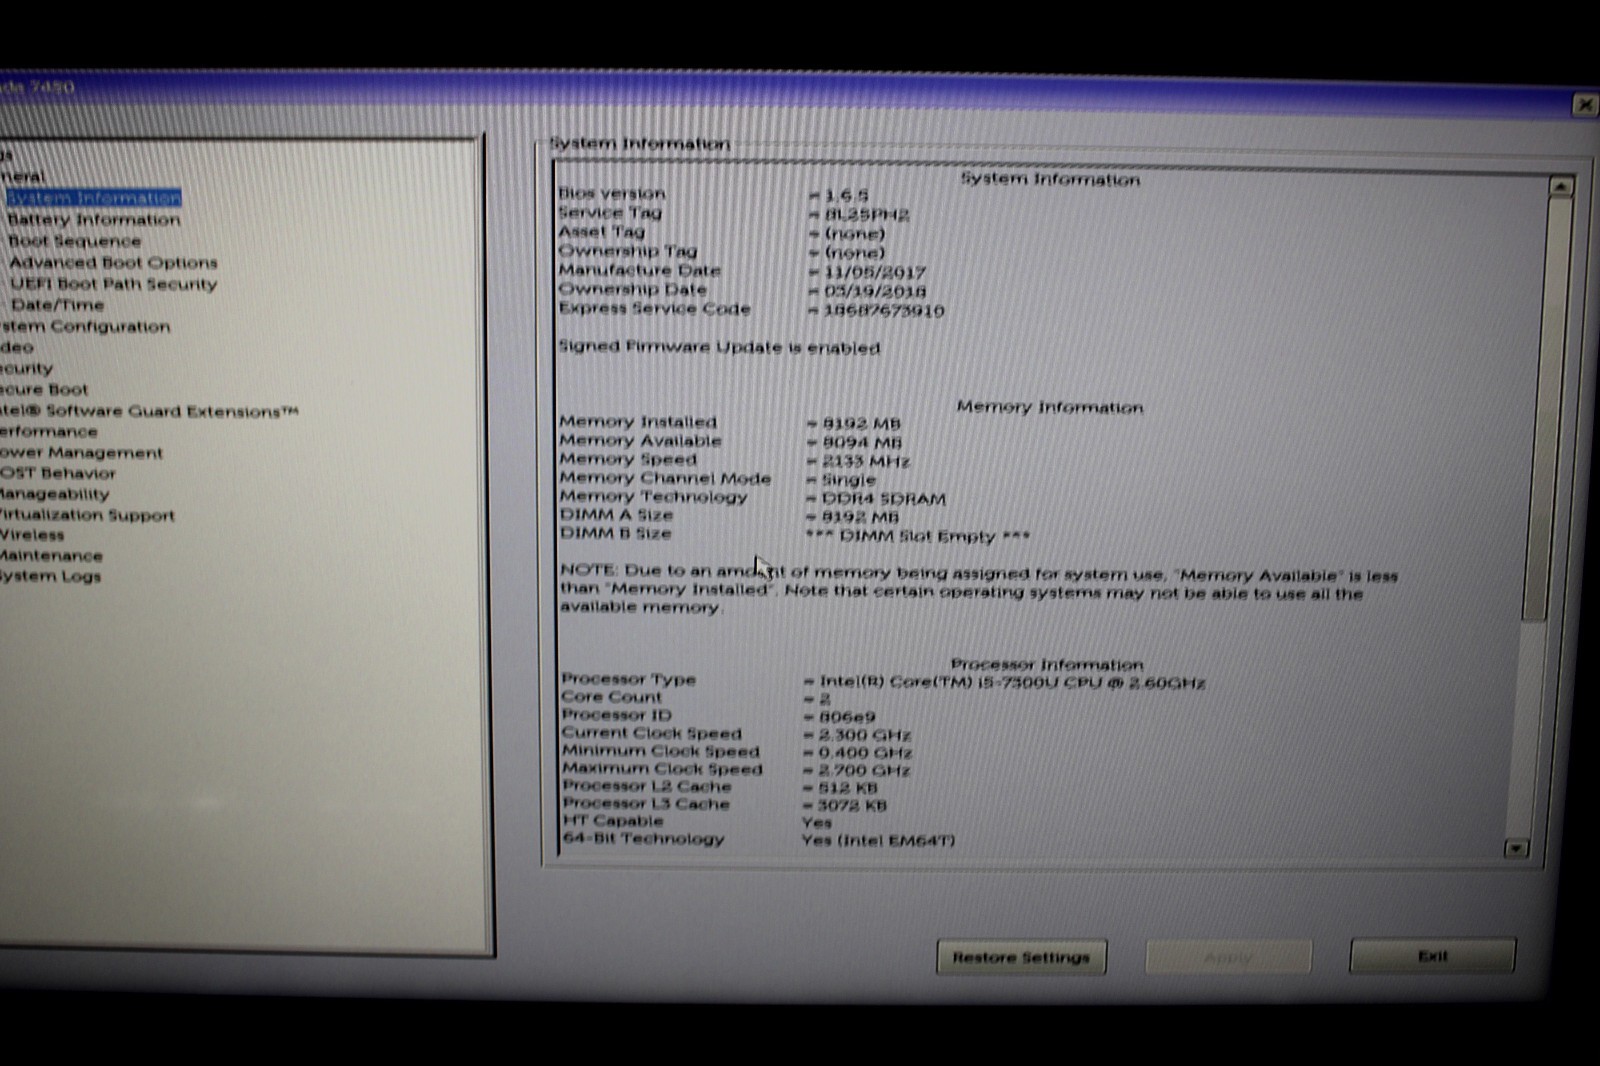Click the Ownership Tag row
1600x1066 pixels.
tap(721, 251)
